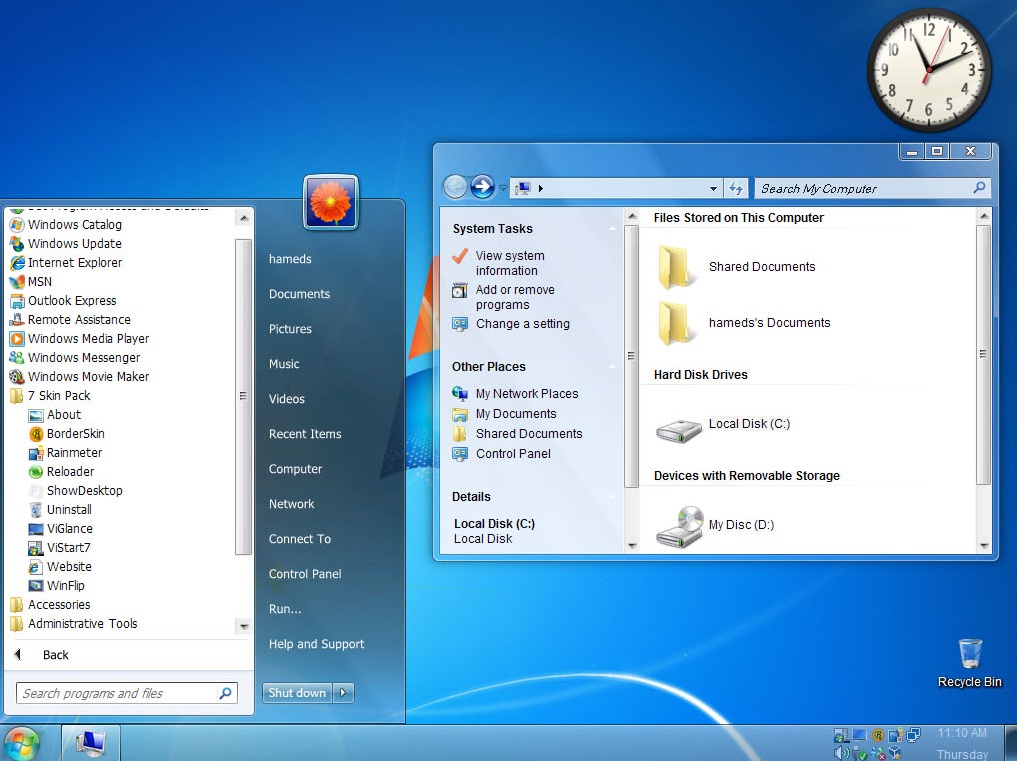Open the Website shortcut

pyautogui.click(x=60, y=566)
